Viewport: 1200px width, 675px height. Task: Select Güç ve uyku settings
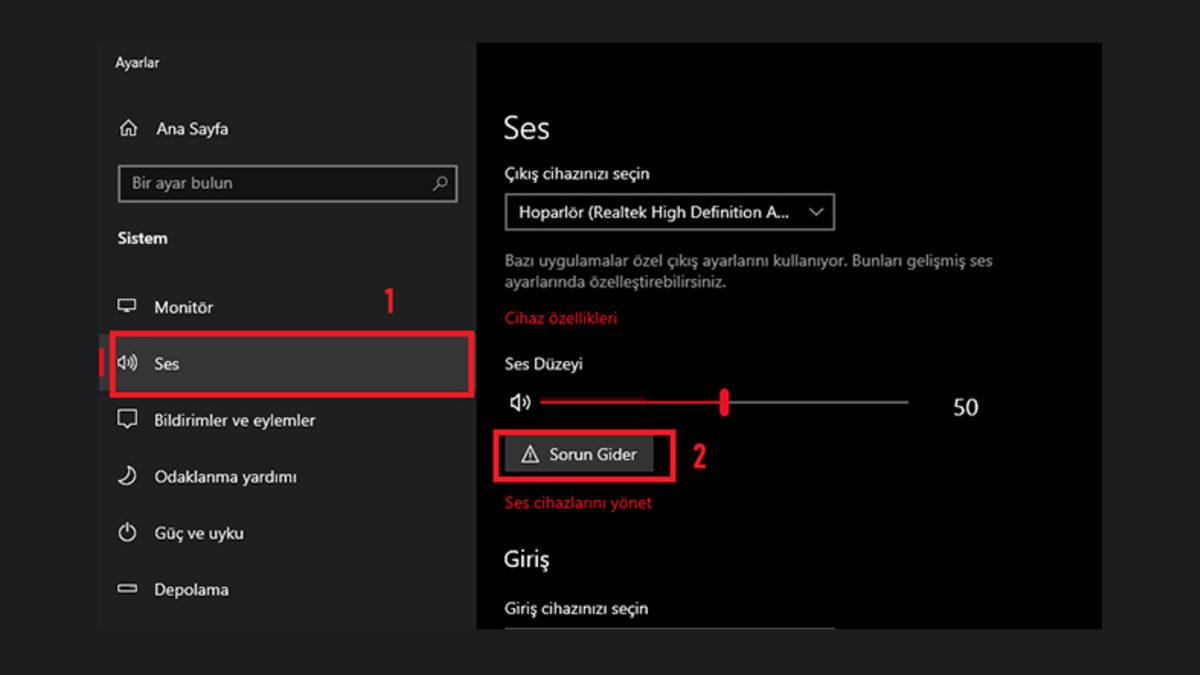pos(198,533)
